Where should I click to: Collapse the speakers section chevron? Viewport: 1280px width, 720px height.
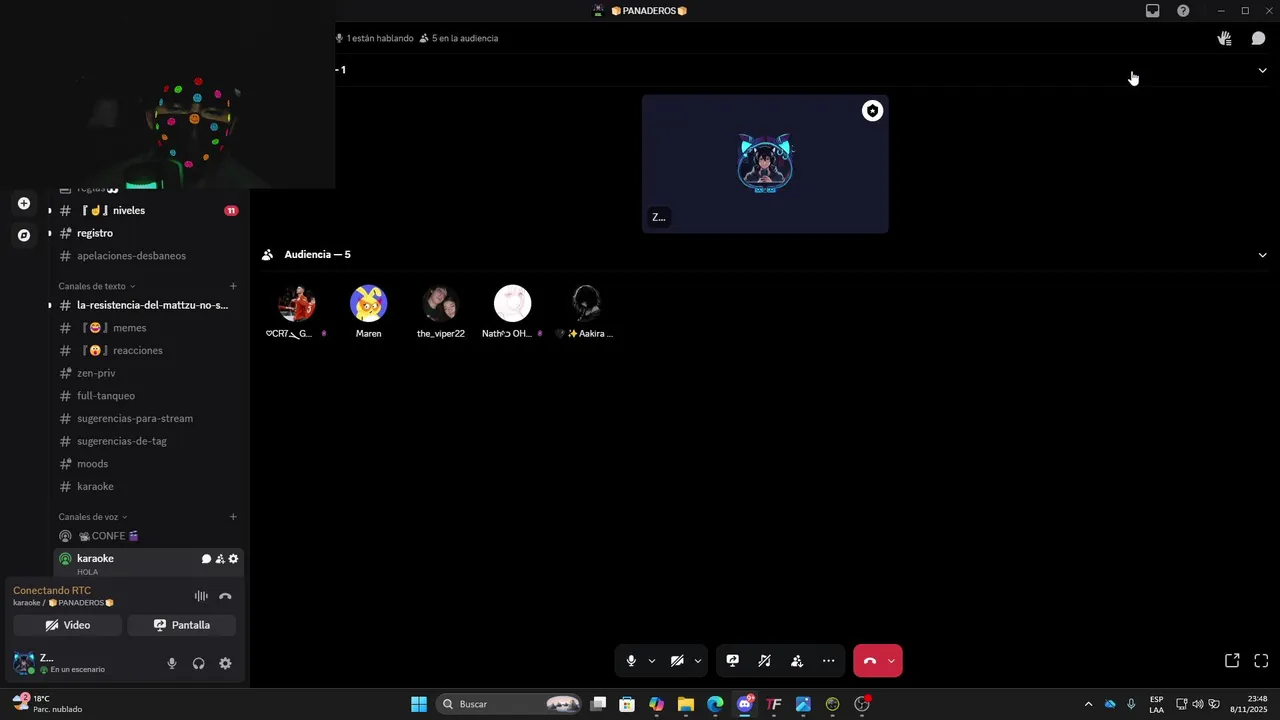(1262, 71)
